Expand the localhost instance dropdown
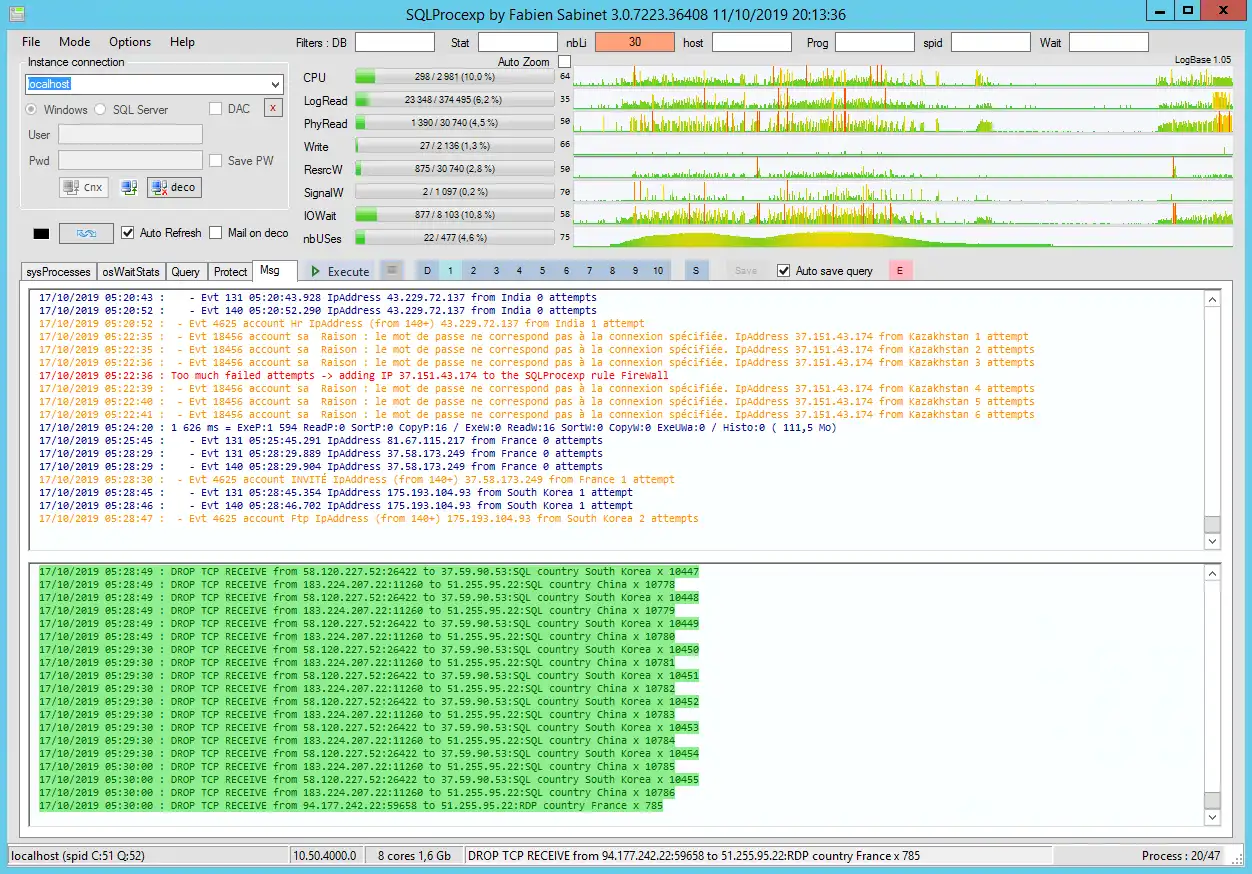This screenshot has width=1252, height=874. pyautogui.click(x=276, y=85)
